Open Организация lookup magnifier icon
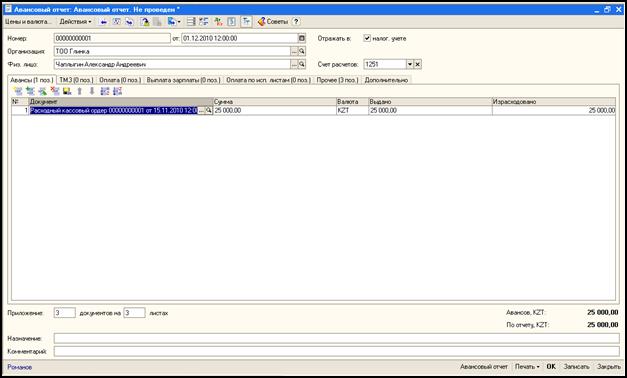This screenshot has width=627, height=378. coord(302,51)
